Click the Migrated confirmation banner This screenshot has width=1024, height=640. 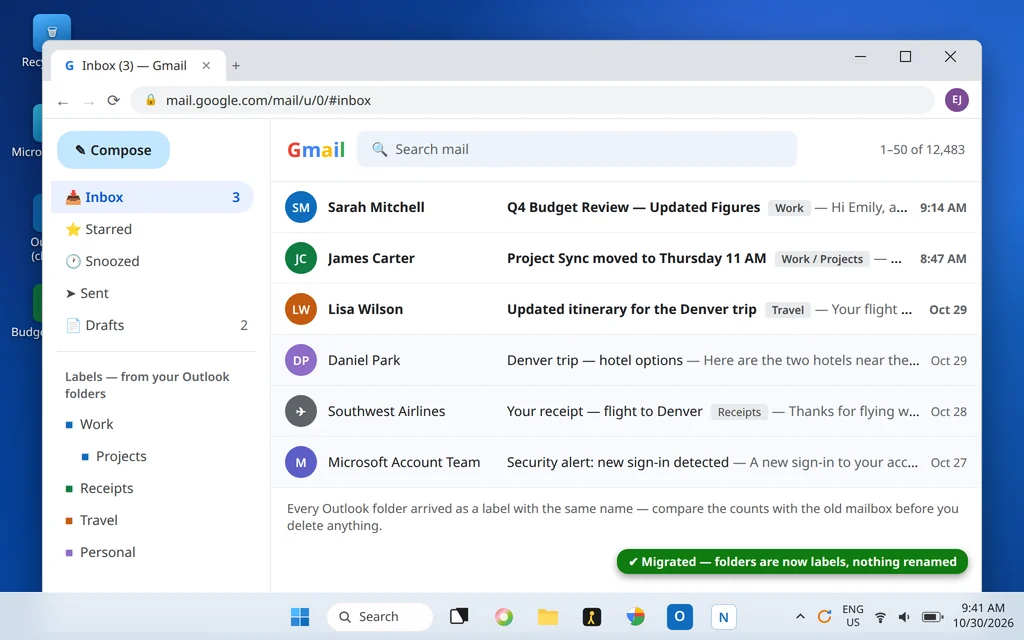792,562
